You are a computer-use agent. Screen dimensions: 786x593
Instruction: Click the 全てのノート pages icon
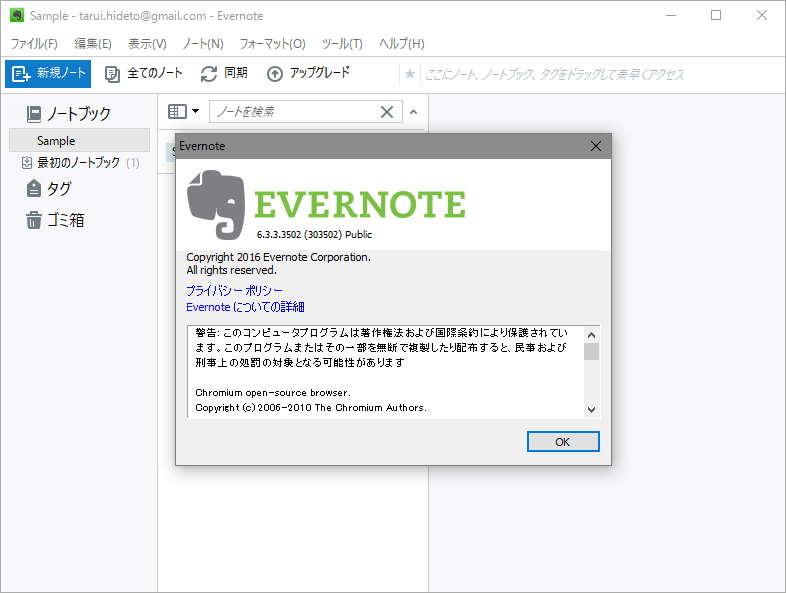click(112, 75)
